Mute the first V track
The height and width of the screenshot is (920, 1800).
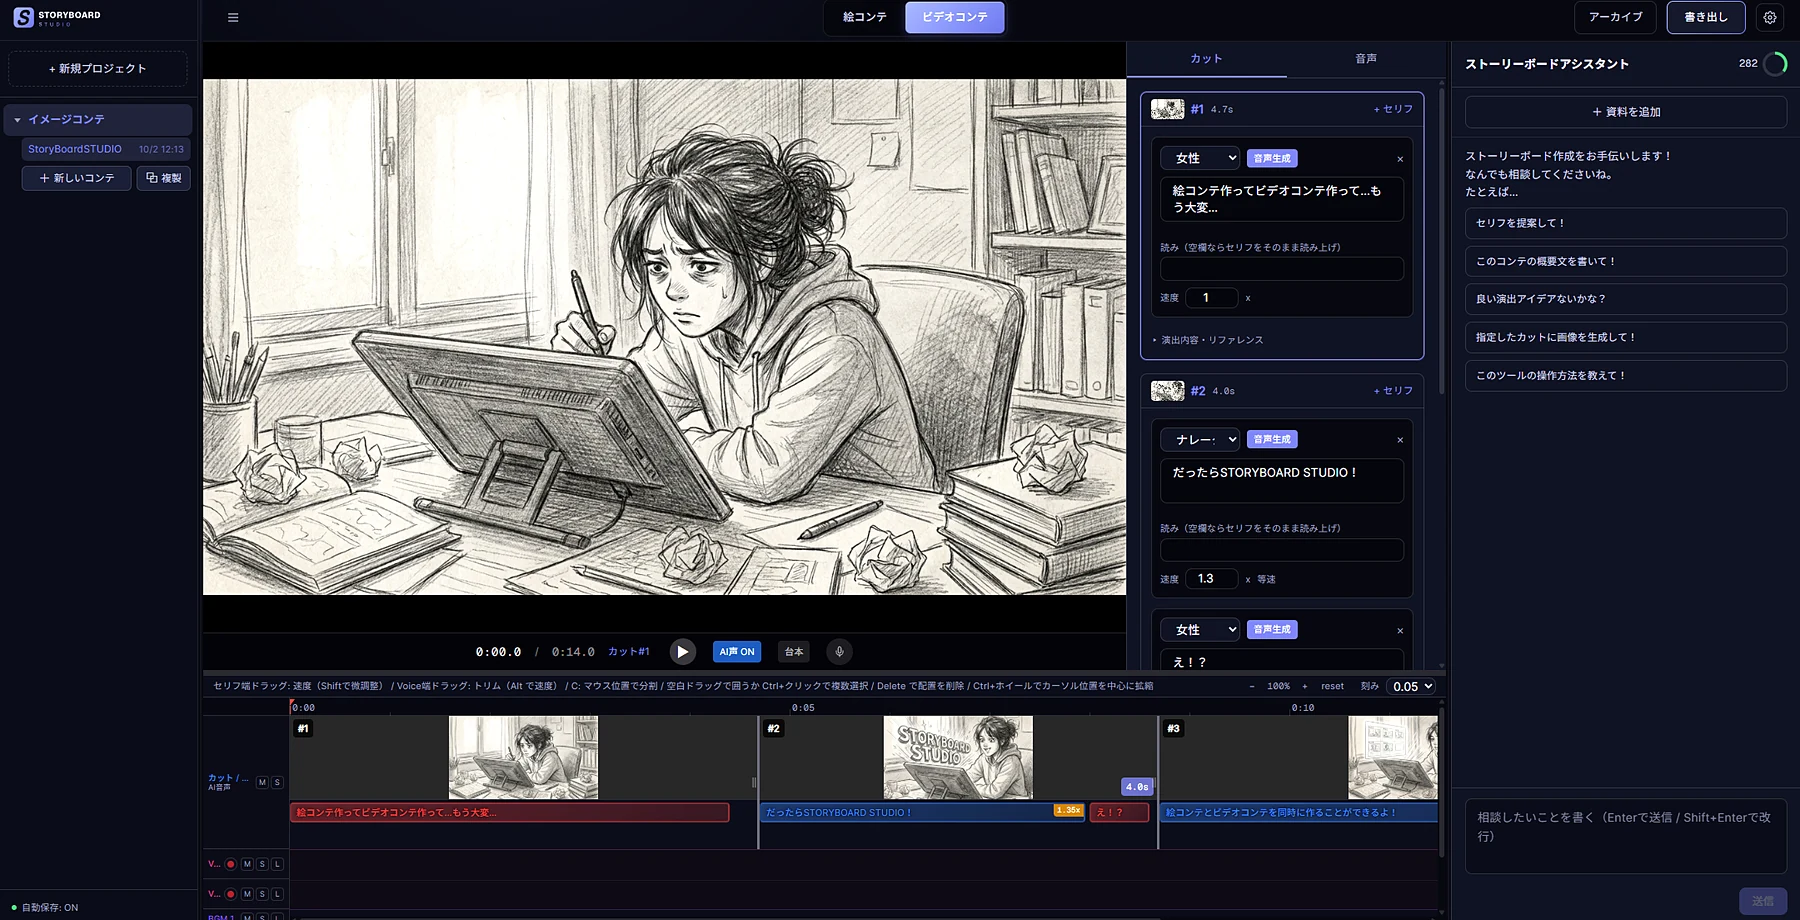pos(247,864)
